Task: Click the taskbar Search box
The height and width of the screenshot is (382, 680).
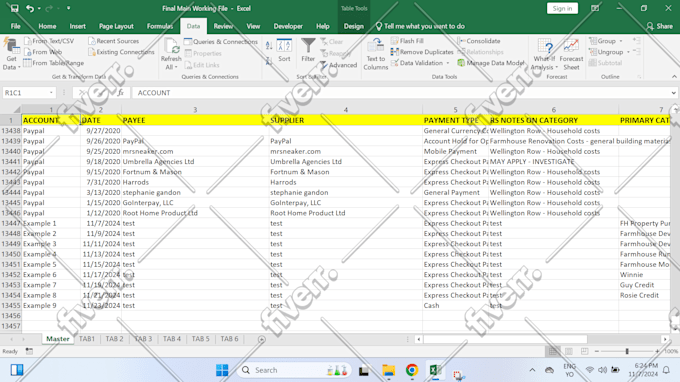Action: (x=294, y=370)
